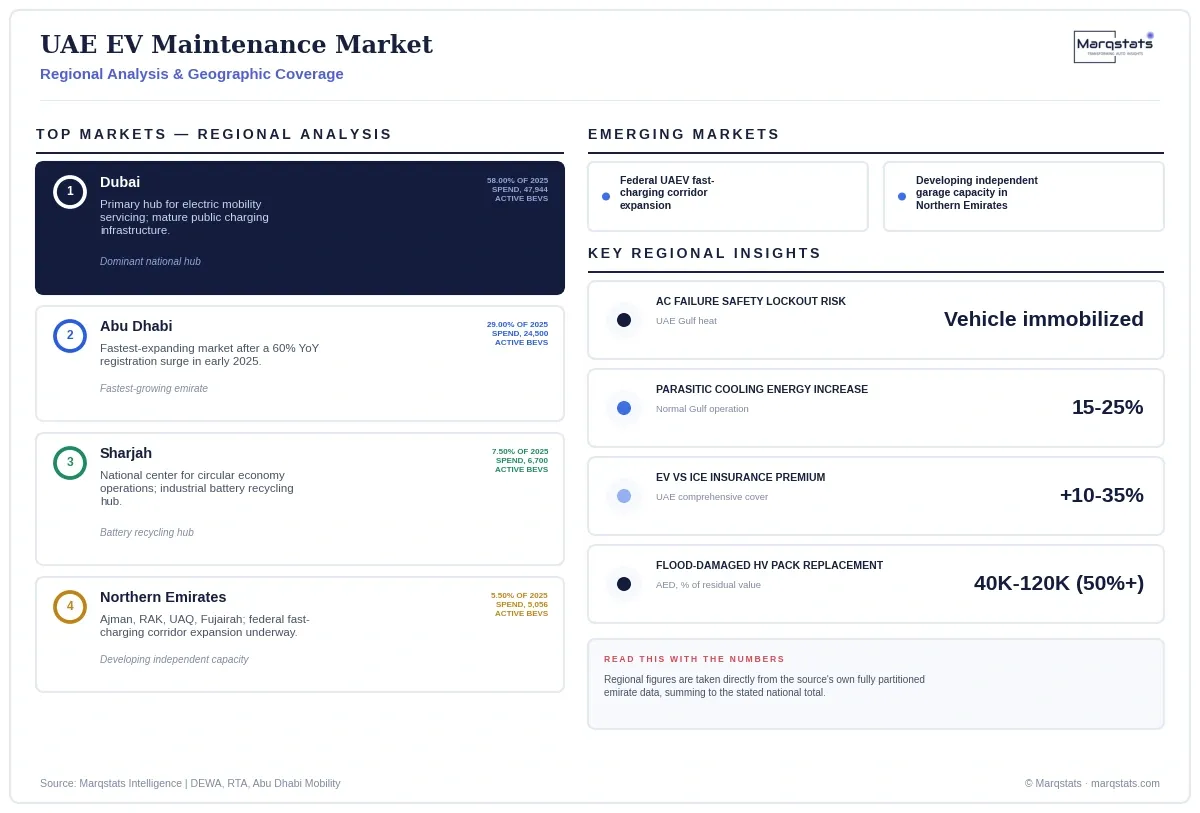Open the marqstats.com copyright footer link
Image resolution: width=1200 pixels, height=813 pixels.
click(x=1092, y=783)
